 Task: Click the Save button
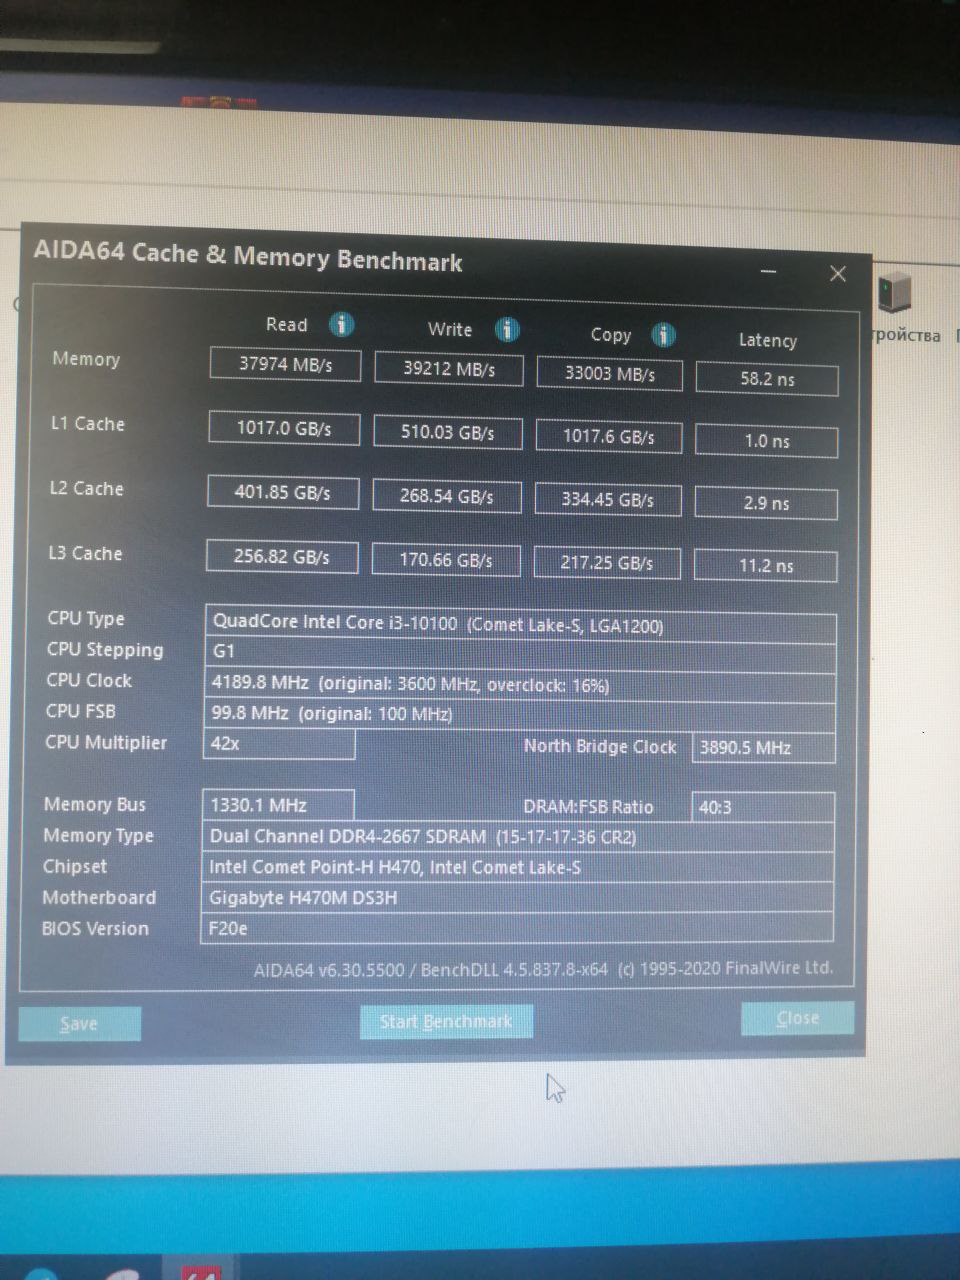point(80,1023)
